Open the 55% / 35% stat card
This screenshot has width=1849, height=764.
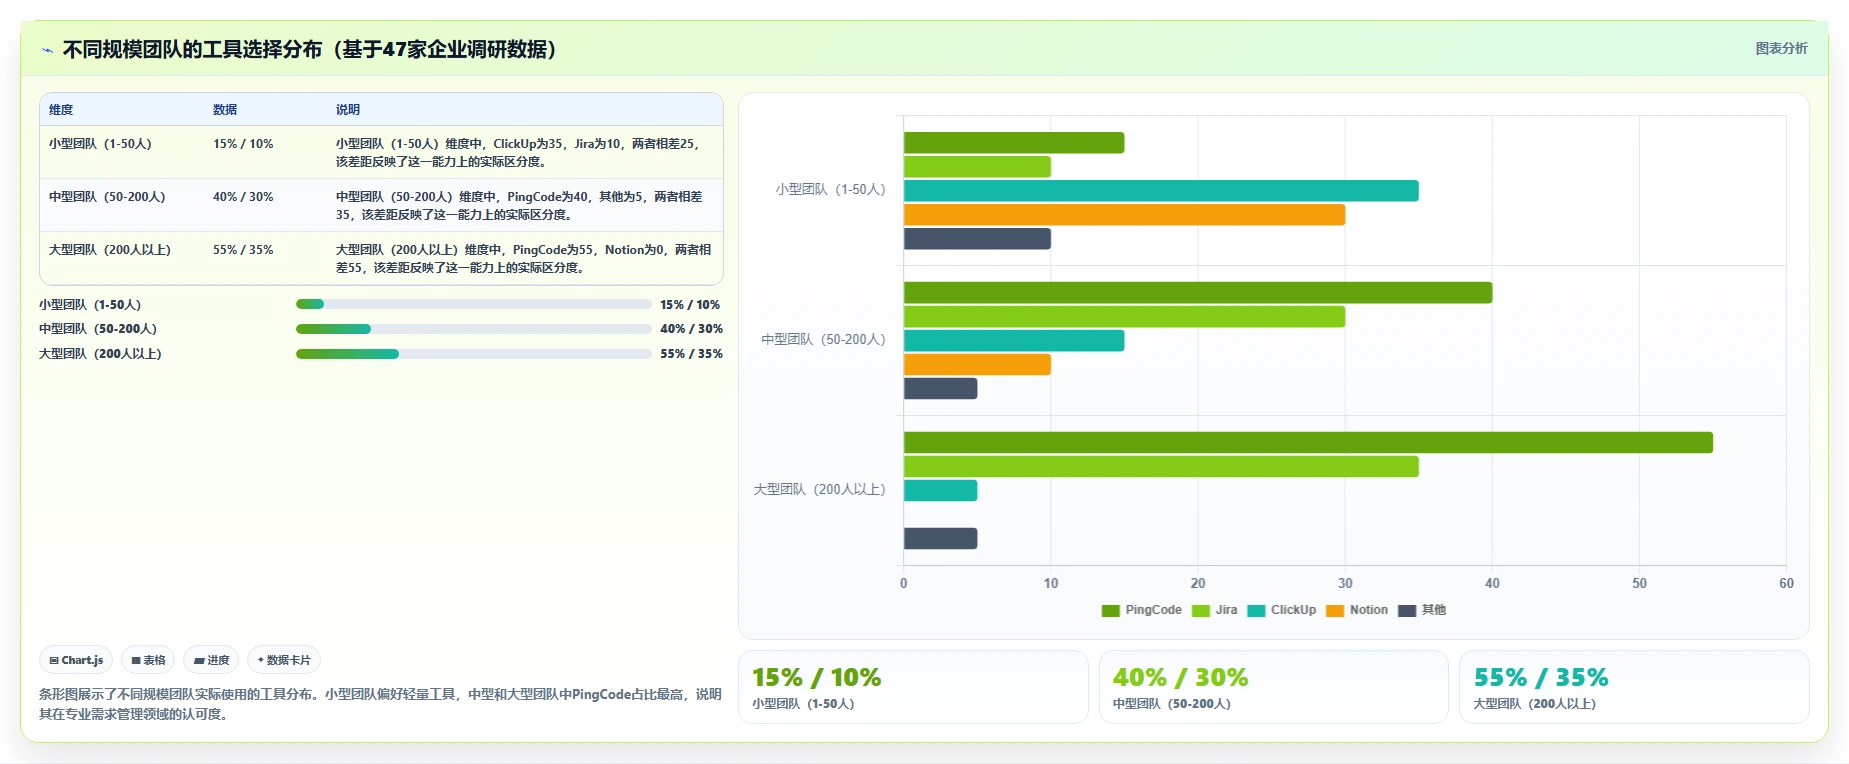pos(1634,687)
